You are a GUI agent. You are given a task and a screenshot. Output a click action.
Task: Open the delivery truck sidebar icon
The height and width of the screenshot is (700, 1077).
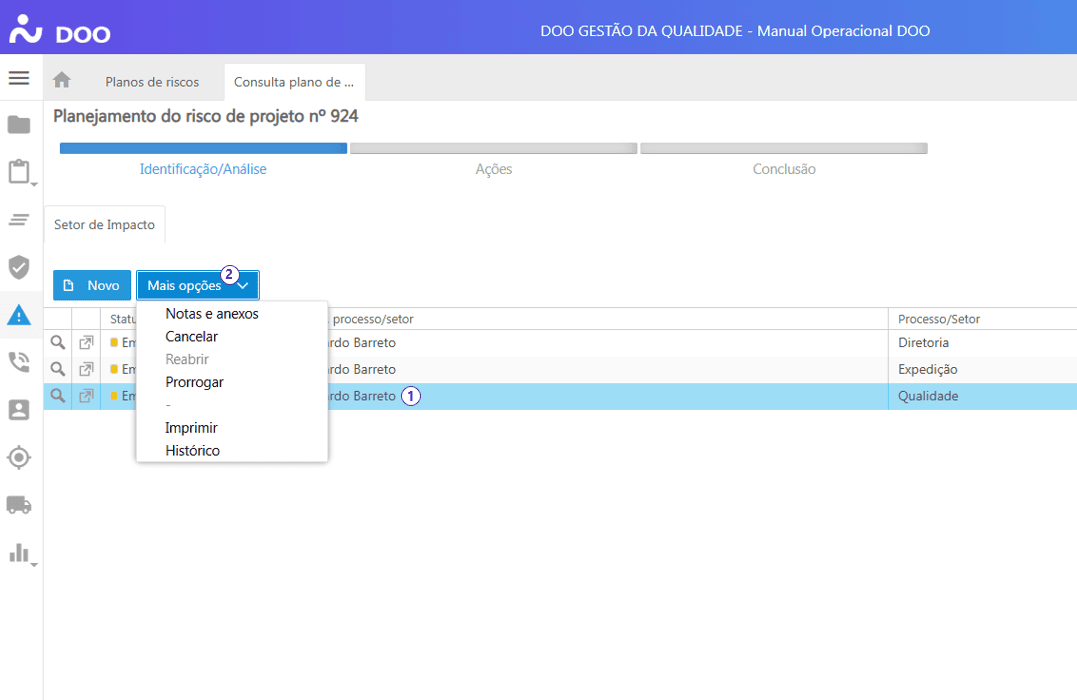(x=19, y=504)
